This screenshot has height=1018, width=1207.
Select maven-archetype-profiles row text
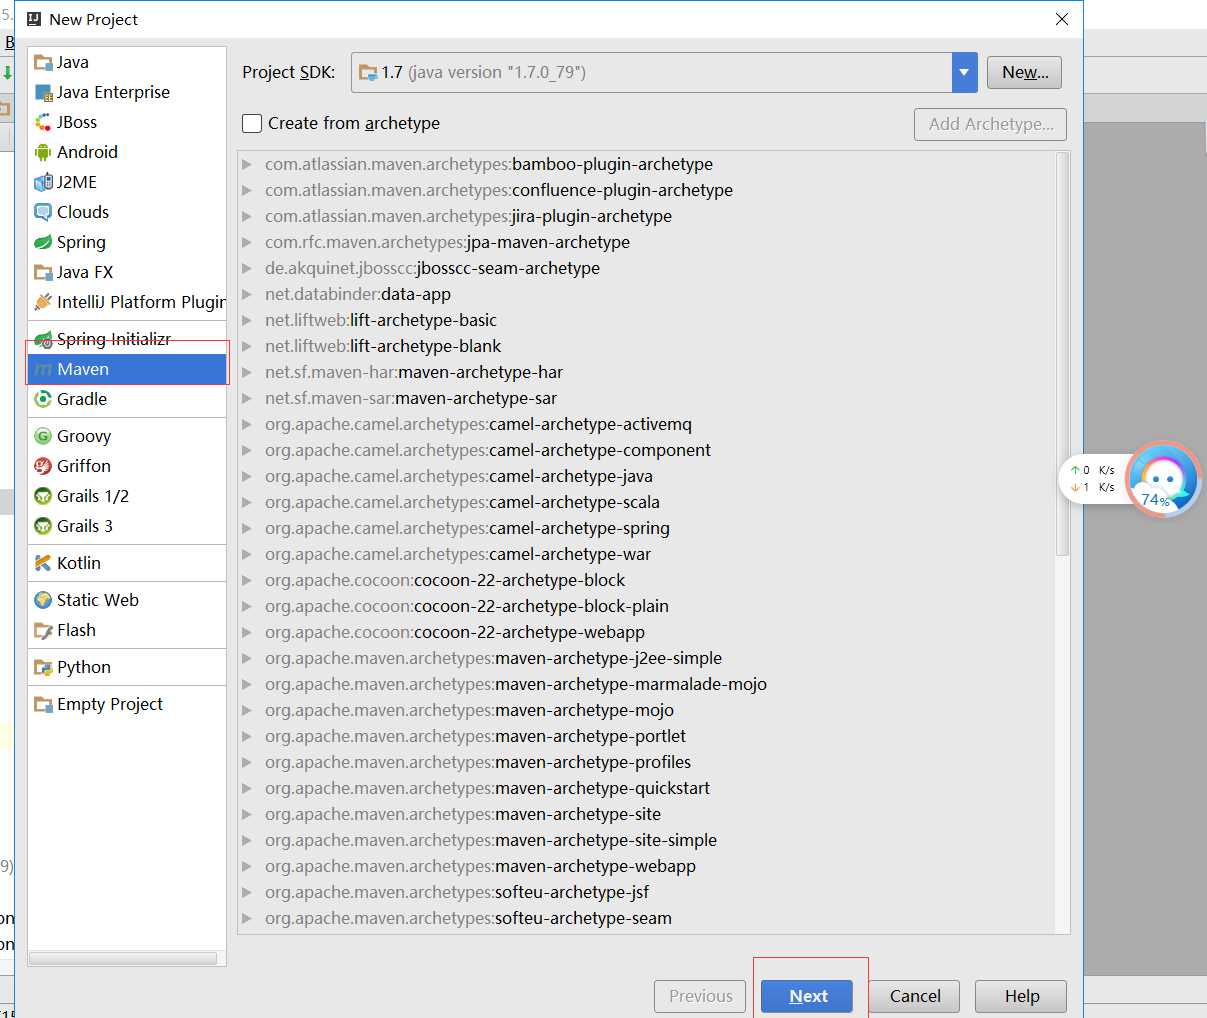point(478,762)
